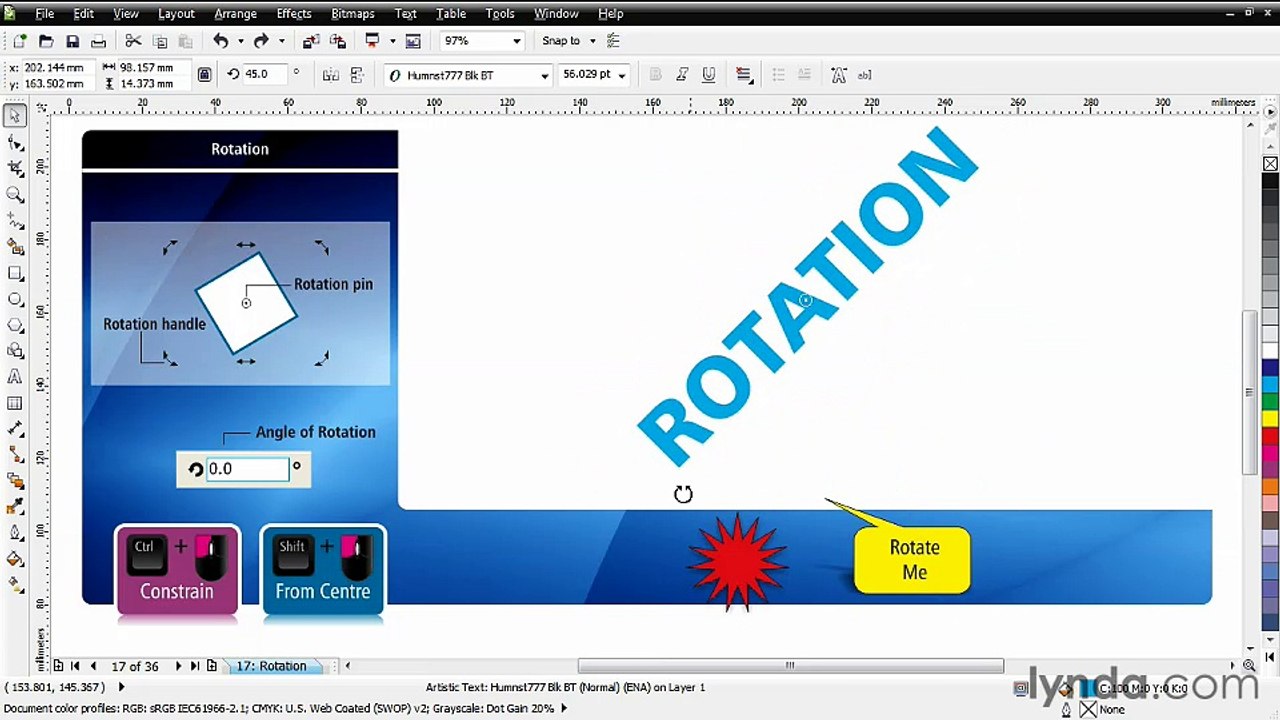Print the document
Viewport: 1280px width, 720px height.
pos(98,41)
